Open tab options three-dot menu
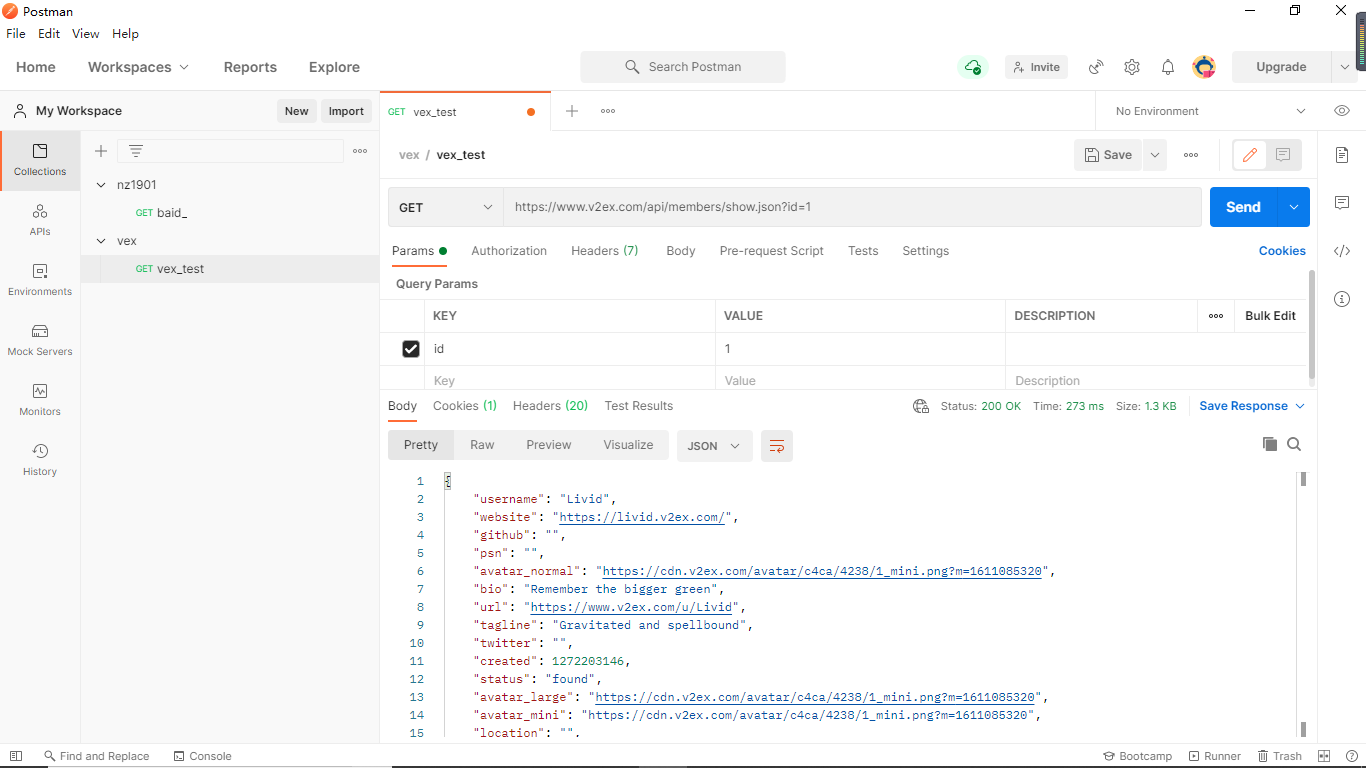The height and width of the screenshot is (768, 1366). click(608, 111)
